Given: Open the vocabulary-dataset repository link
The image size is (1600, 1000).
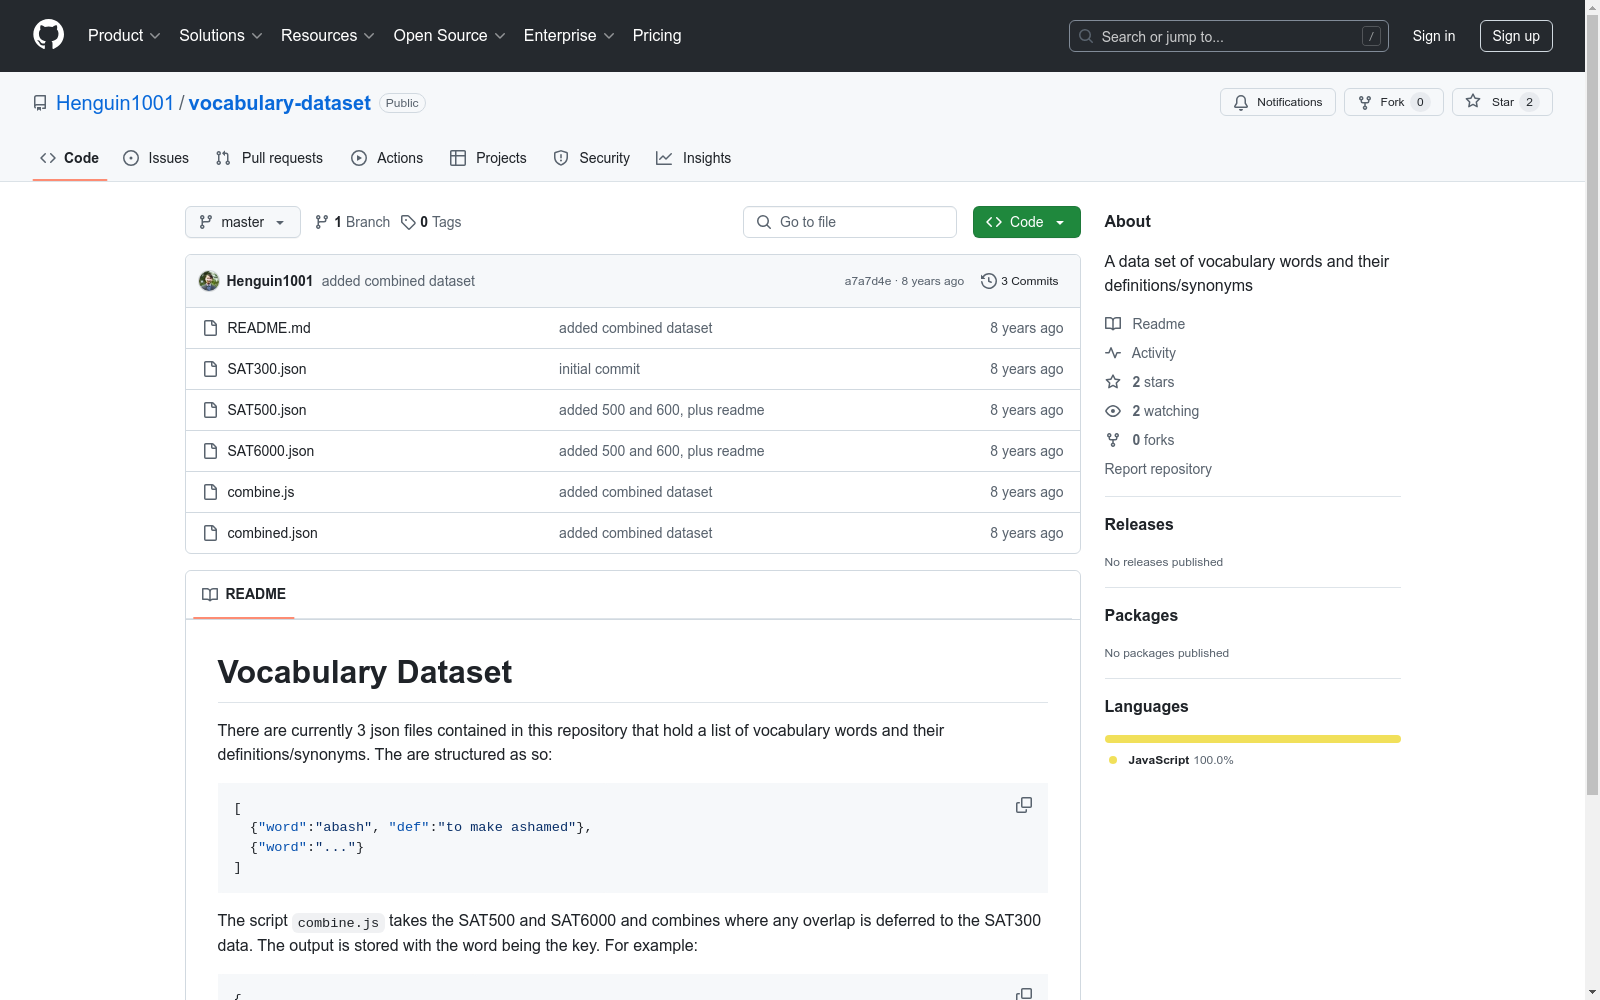Looking at the screenshot, I should tap(280, 103).
